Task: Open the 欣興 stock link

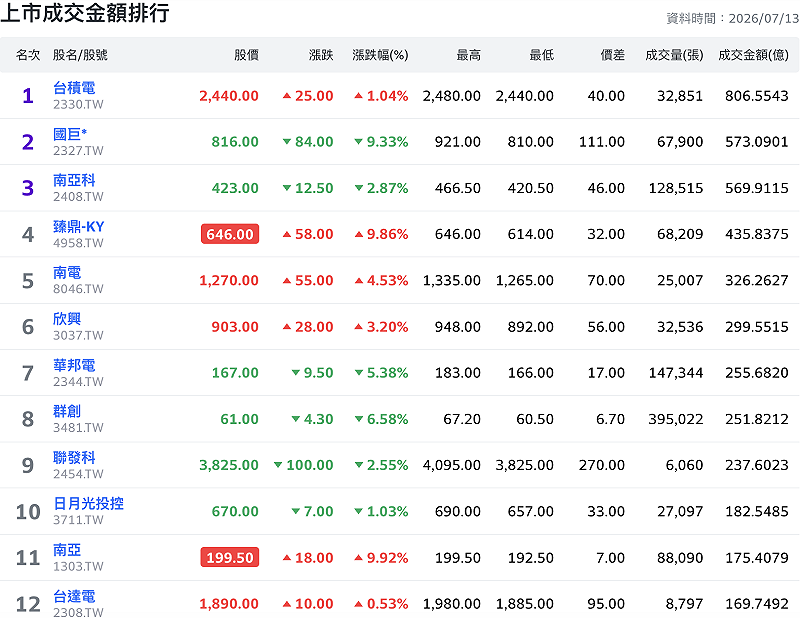Action: [x=67, y=319]
